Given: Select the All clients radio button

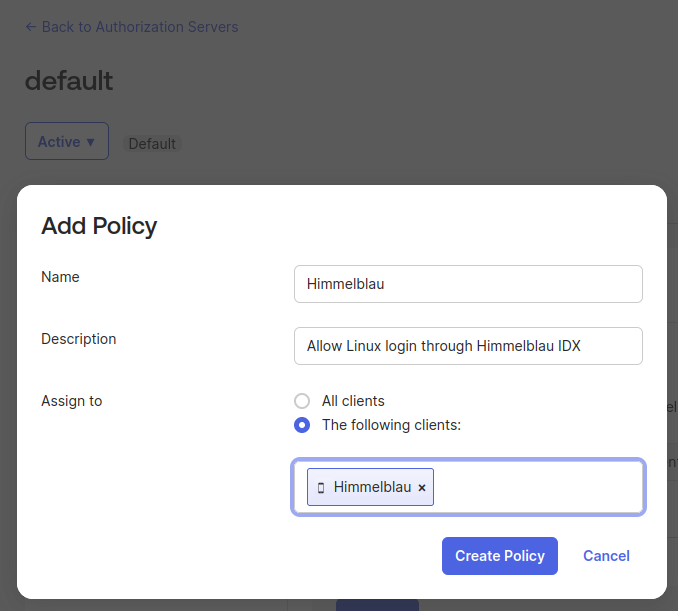Looking at the screenshot, I should coord(302,401).
